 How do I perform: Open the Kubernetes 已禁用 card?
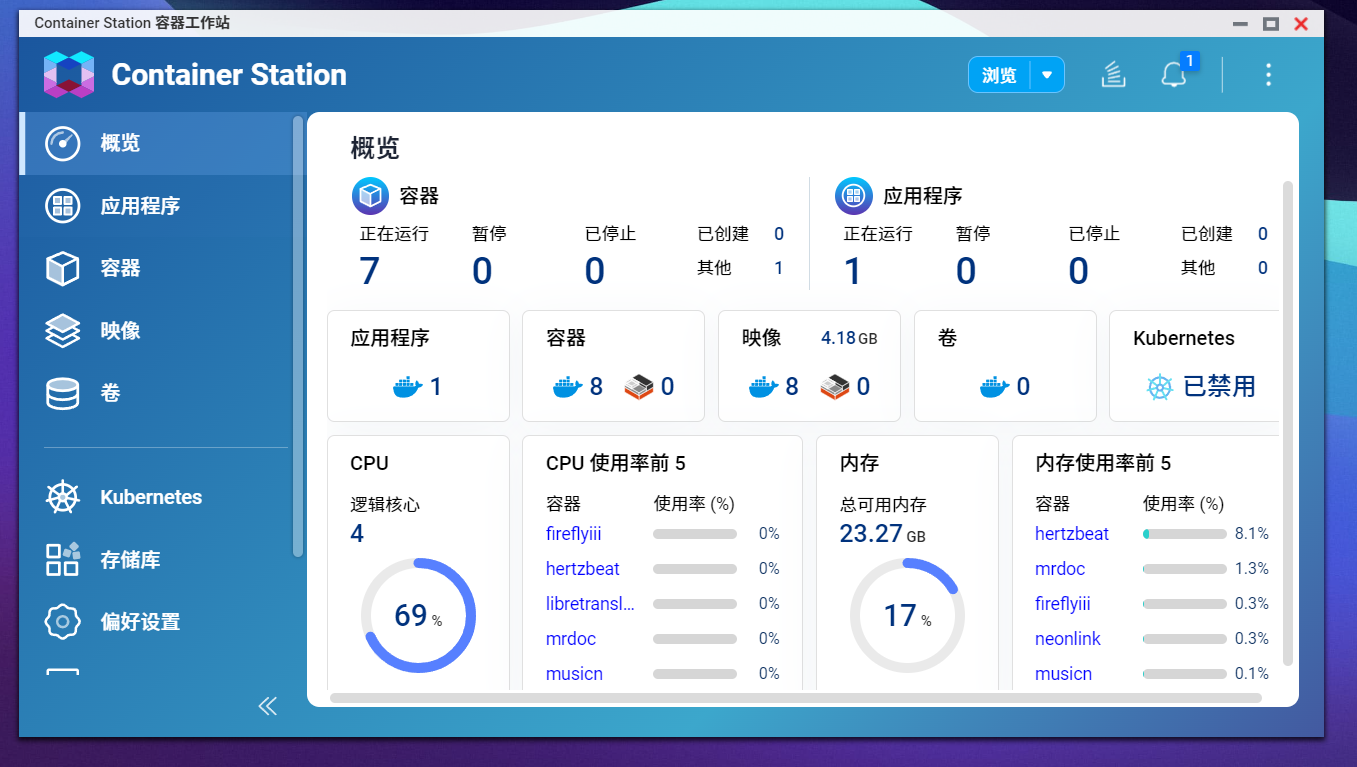point(1194,366)
